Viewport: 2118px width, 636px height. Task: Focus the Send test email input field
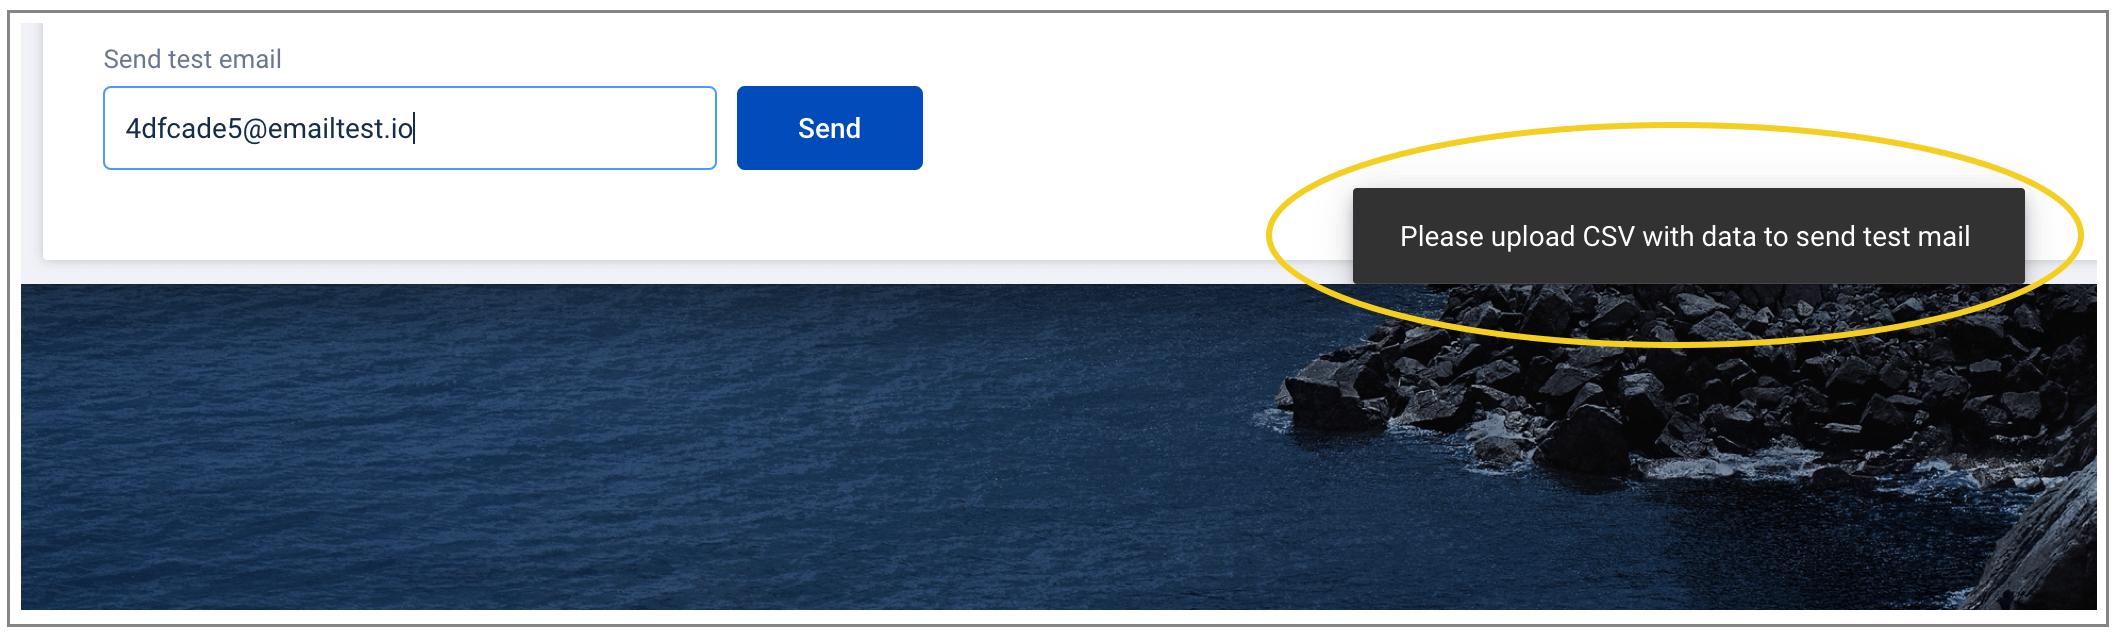coord(410,128)
